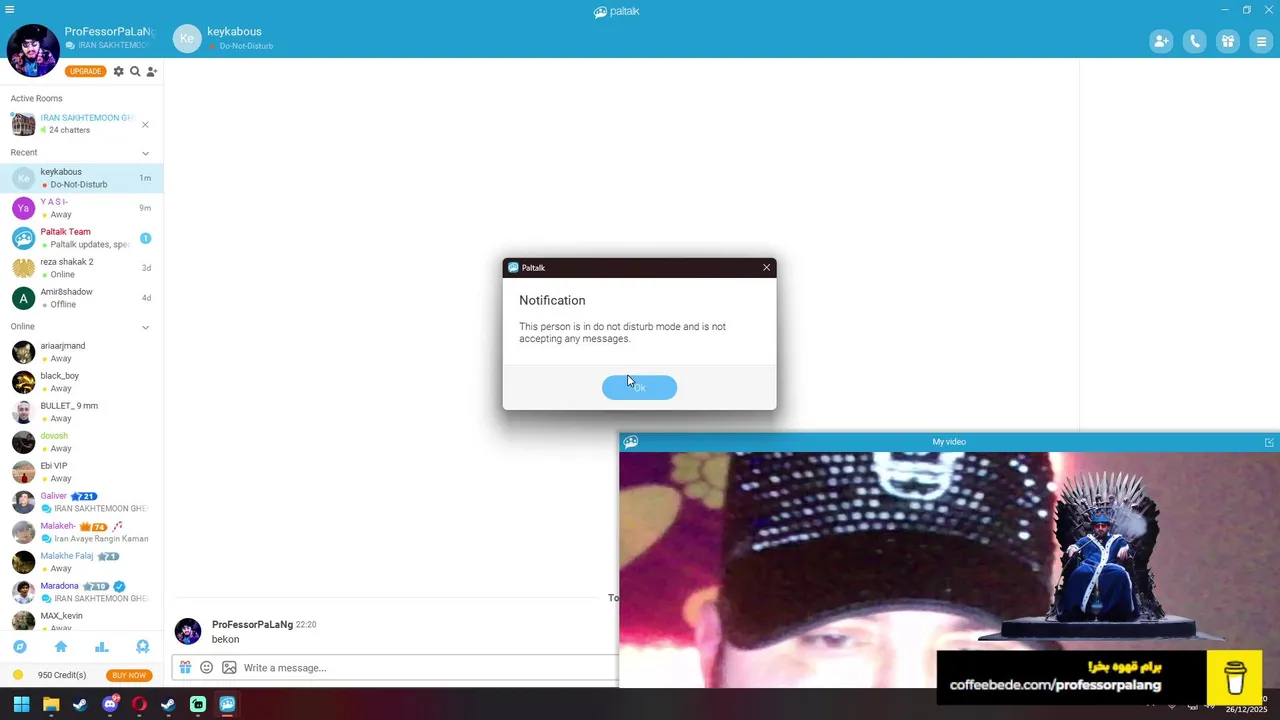The width and height of the screenshot is (1280, 720).
Task: Select Ebi VIP contact
Action: (81, 472)
